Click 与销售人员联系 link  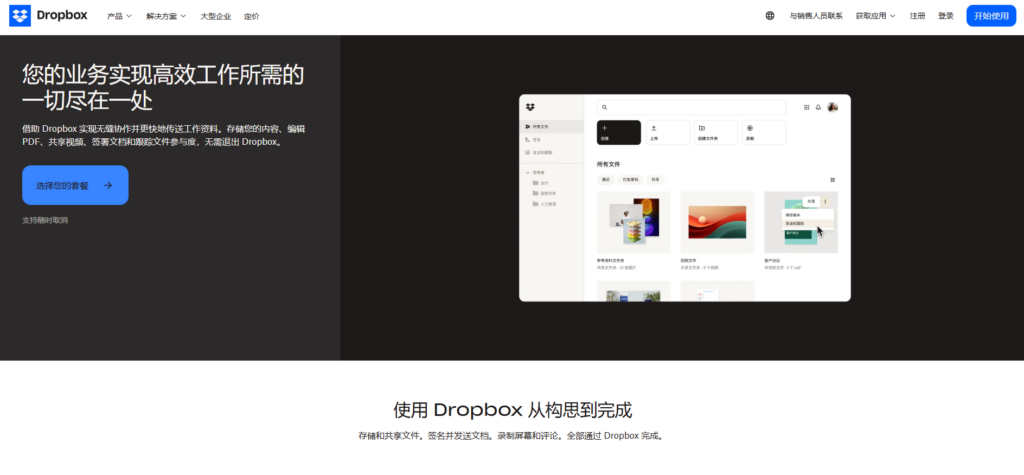click(x=816, y=16)
